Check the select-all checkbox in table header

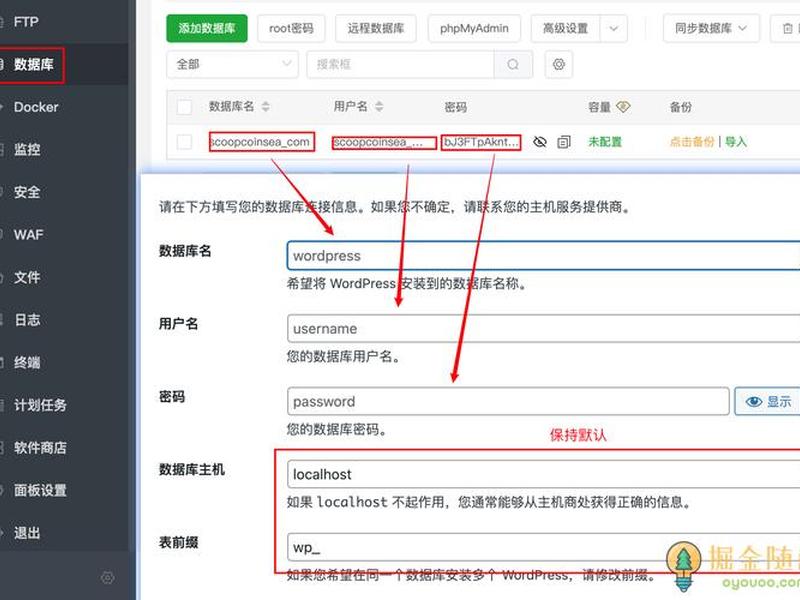click(x=184, y=107)
